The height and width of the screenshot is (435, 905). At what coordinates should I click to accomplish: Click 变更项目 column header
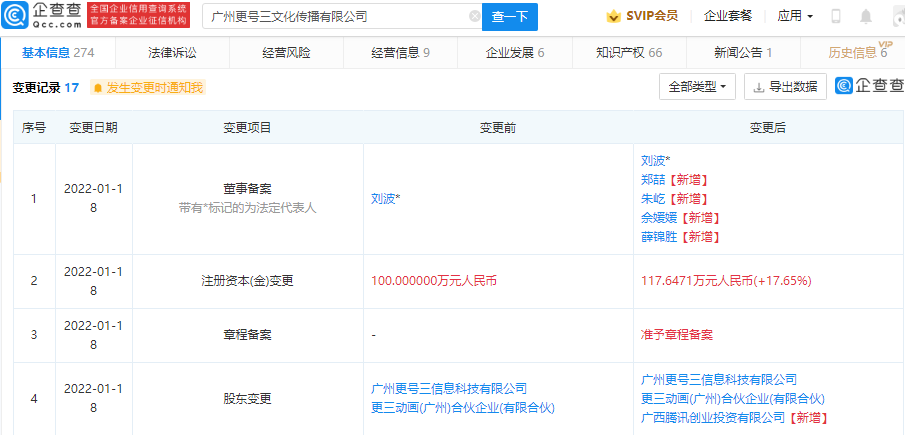click(x=247, y=128)
